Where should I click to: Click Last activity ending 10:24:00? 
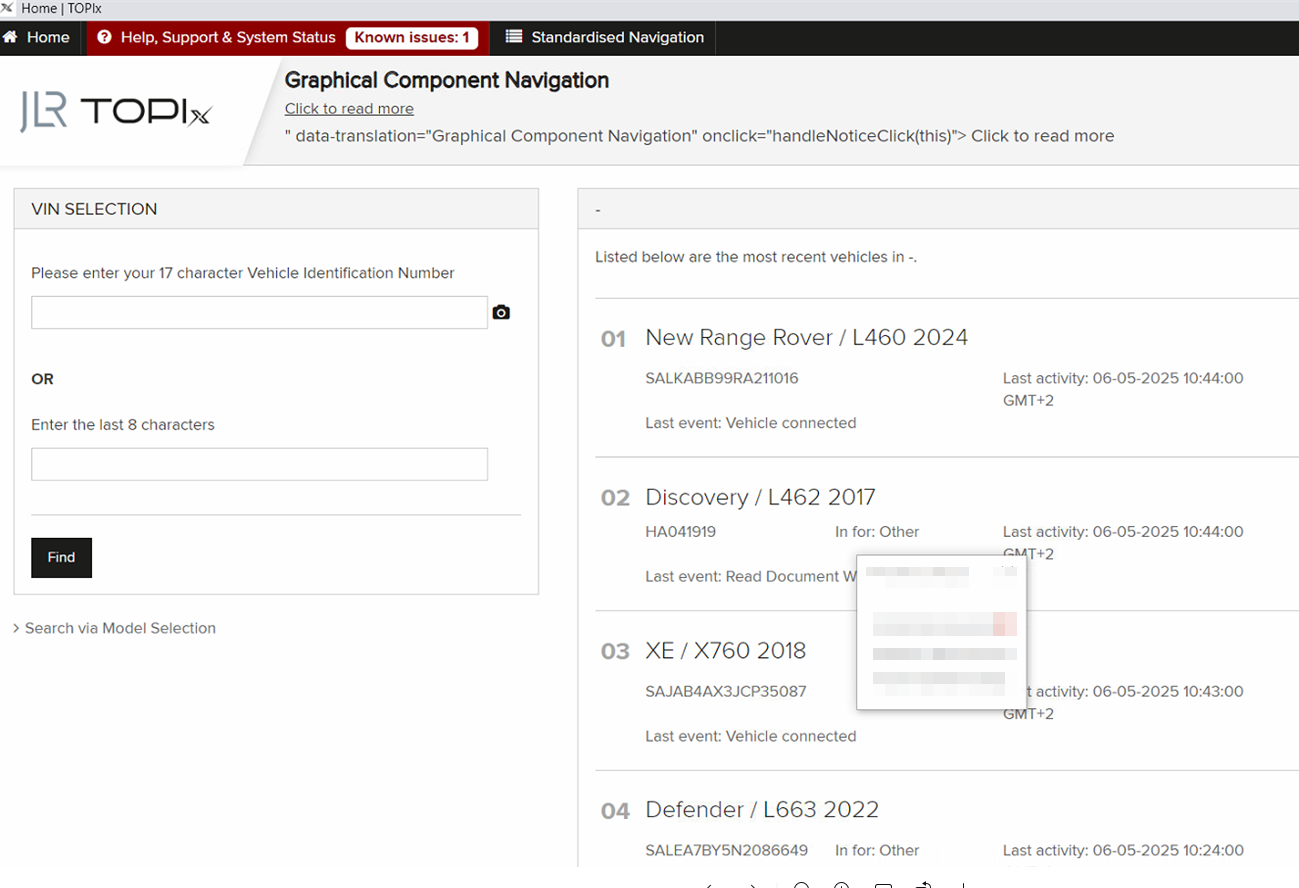tap(1123, 851)
